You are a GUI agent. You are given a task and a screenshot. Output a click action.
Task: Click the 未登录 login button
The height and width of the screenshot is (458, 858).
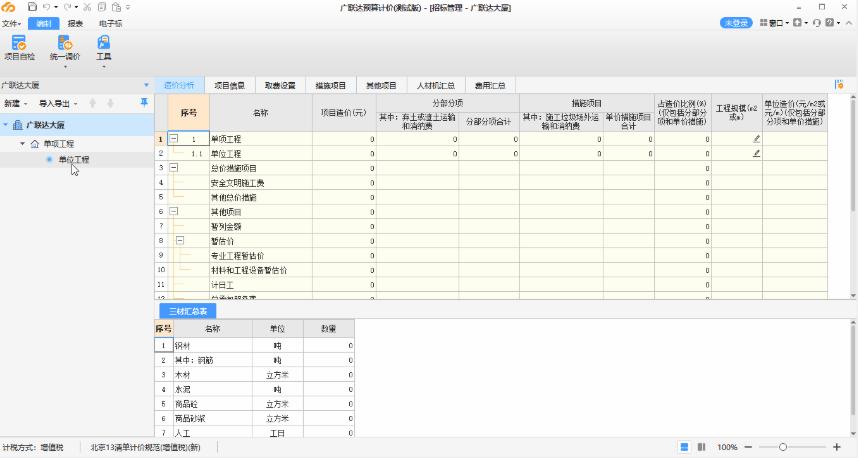(x=736, y=22)
